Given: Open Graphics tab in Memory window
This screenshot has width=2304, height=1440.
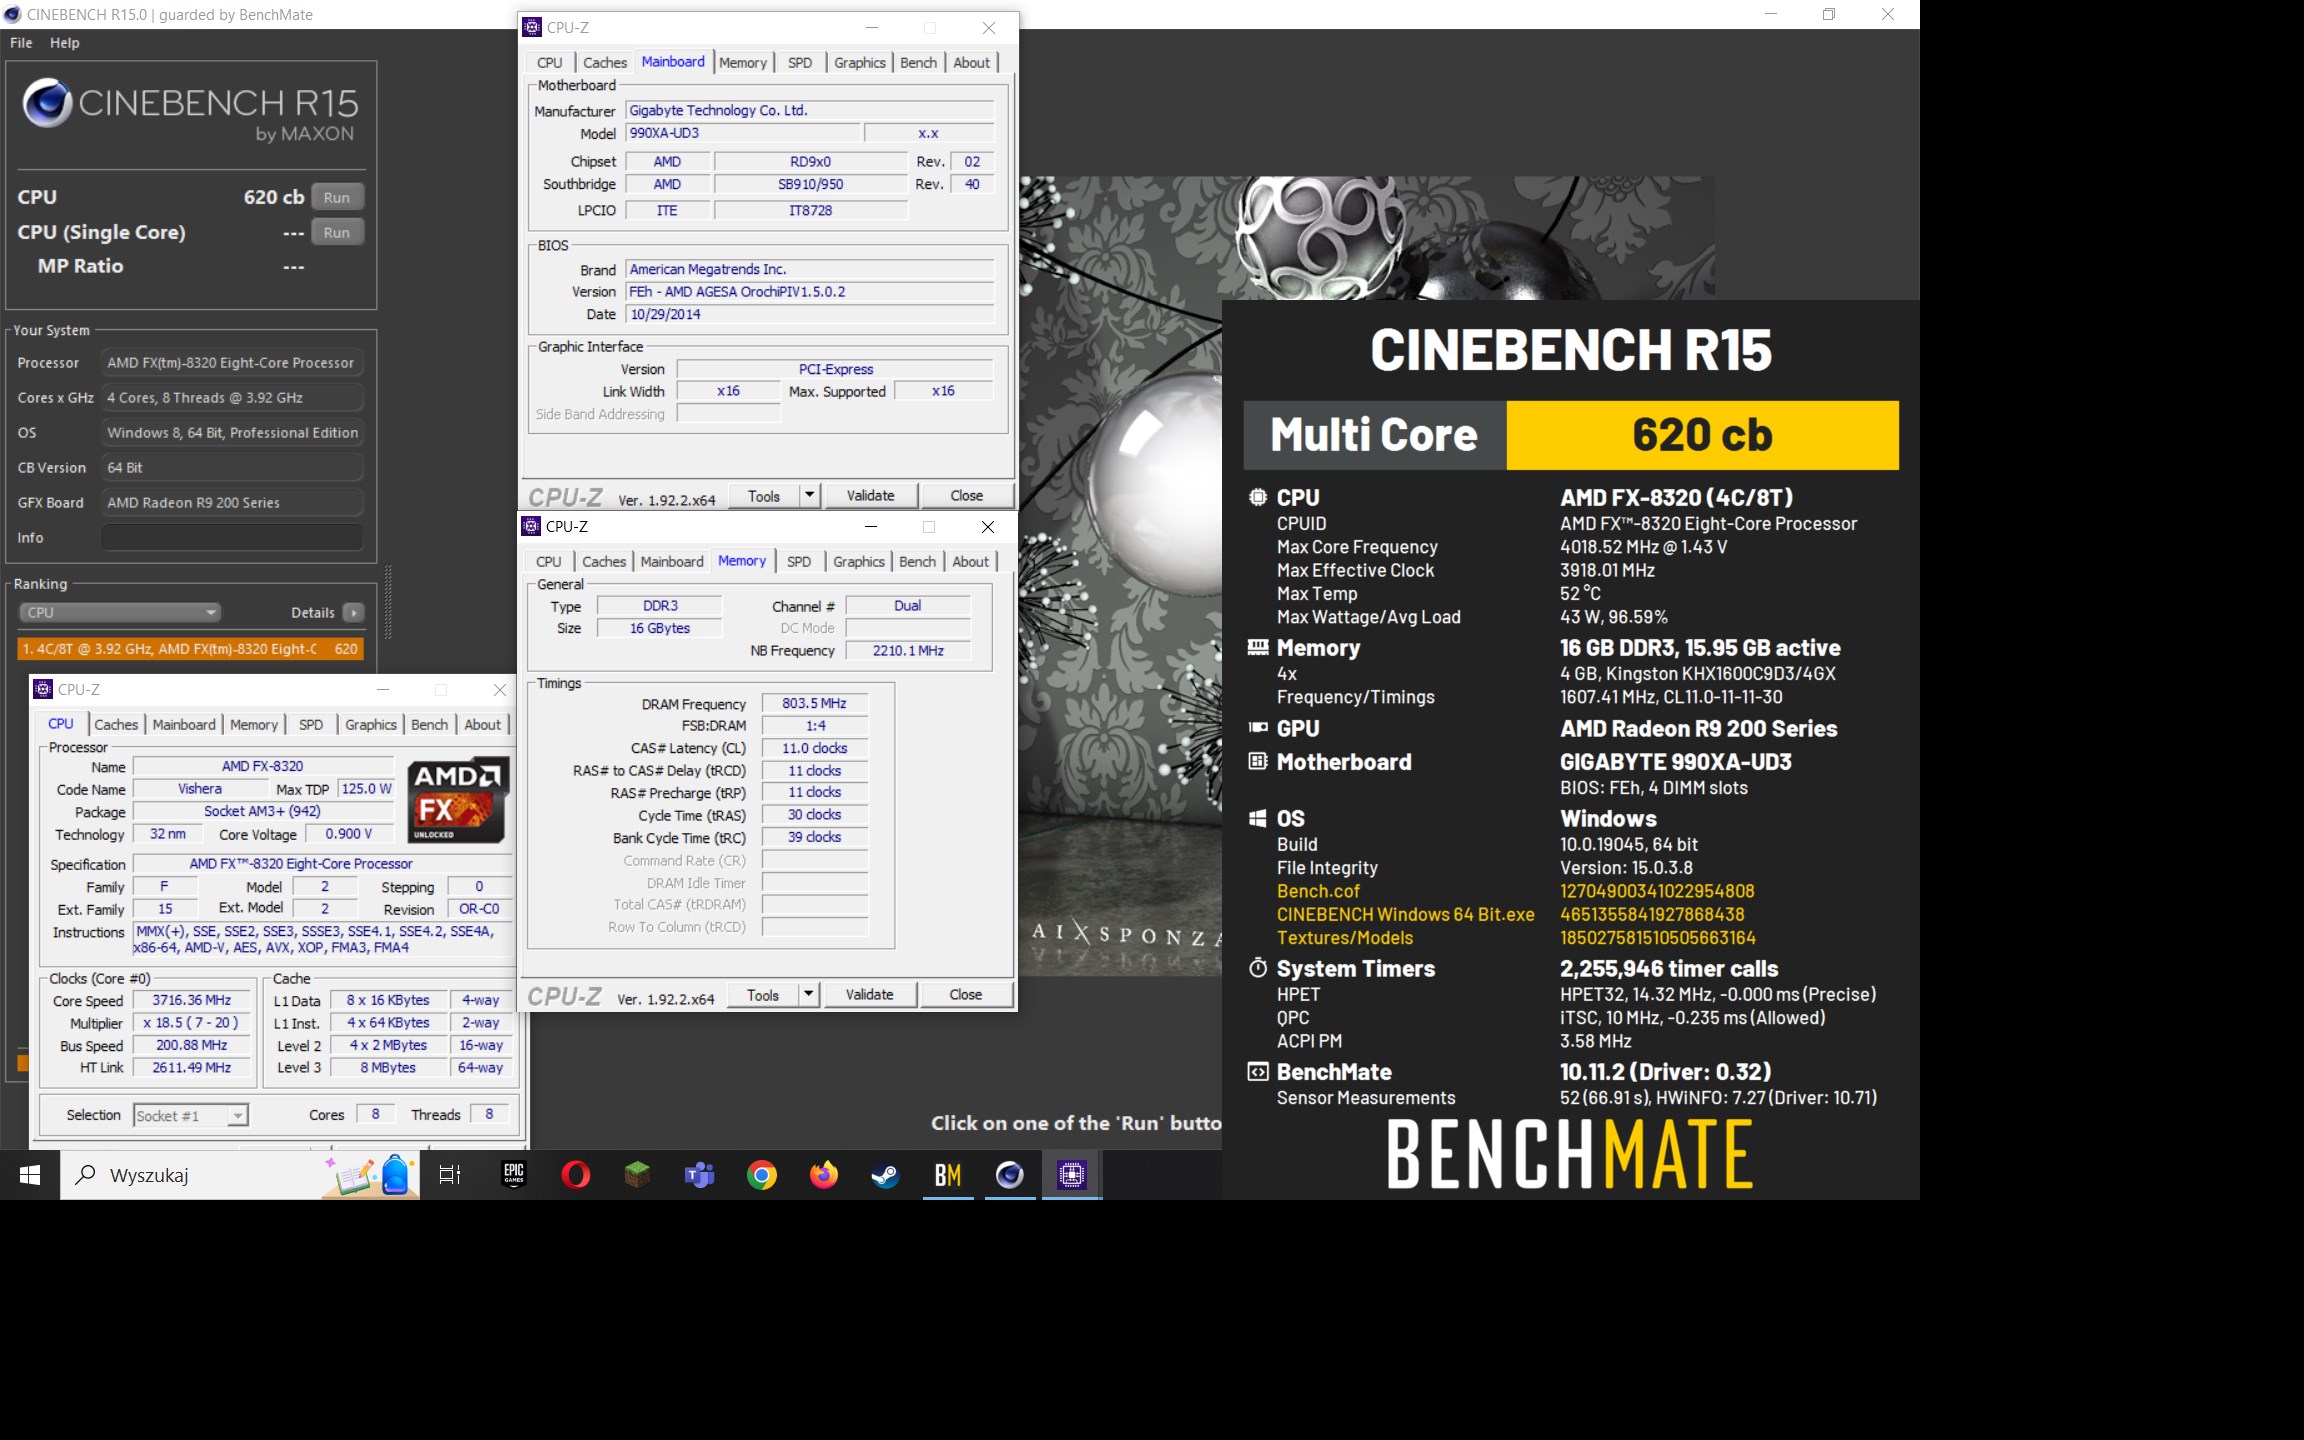Looking at the screenshot, I should (859, 561).
